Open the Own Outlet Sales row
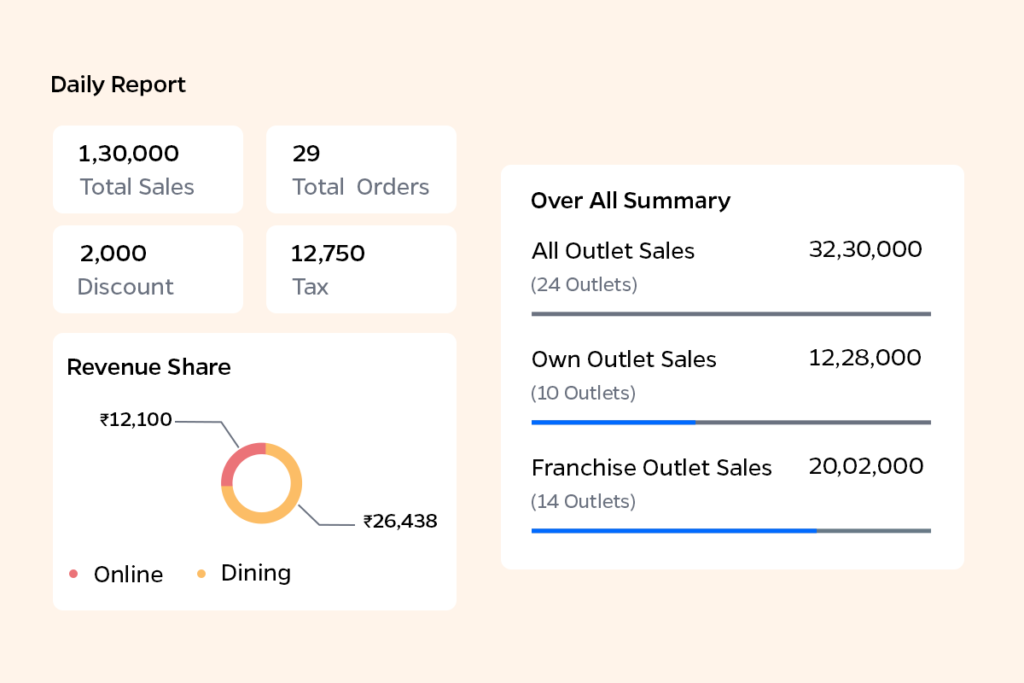The image size is (1024, 683). point(623,359)
